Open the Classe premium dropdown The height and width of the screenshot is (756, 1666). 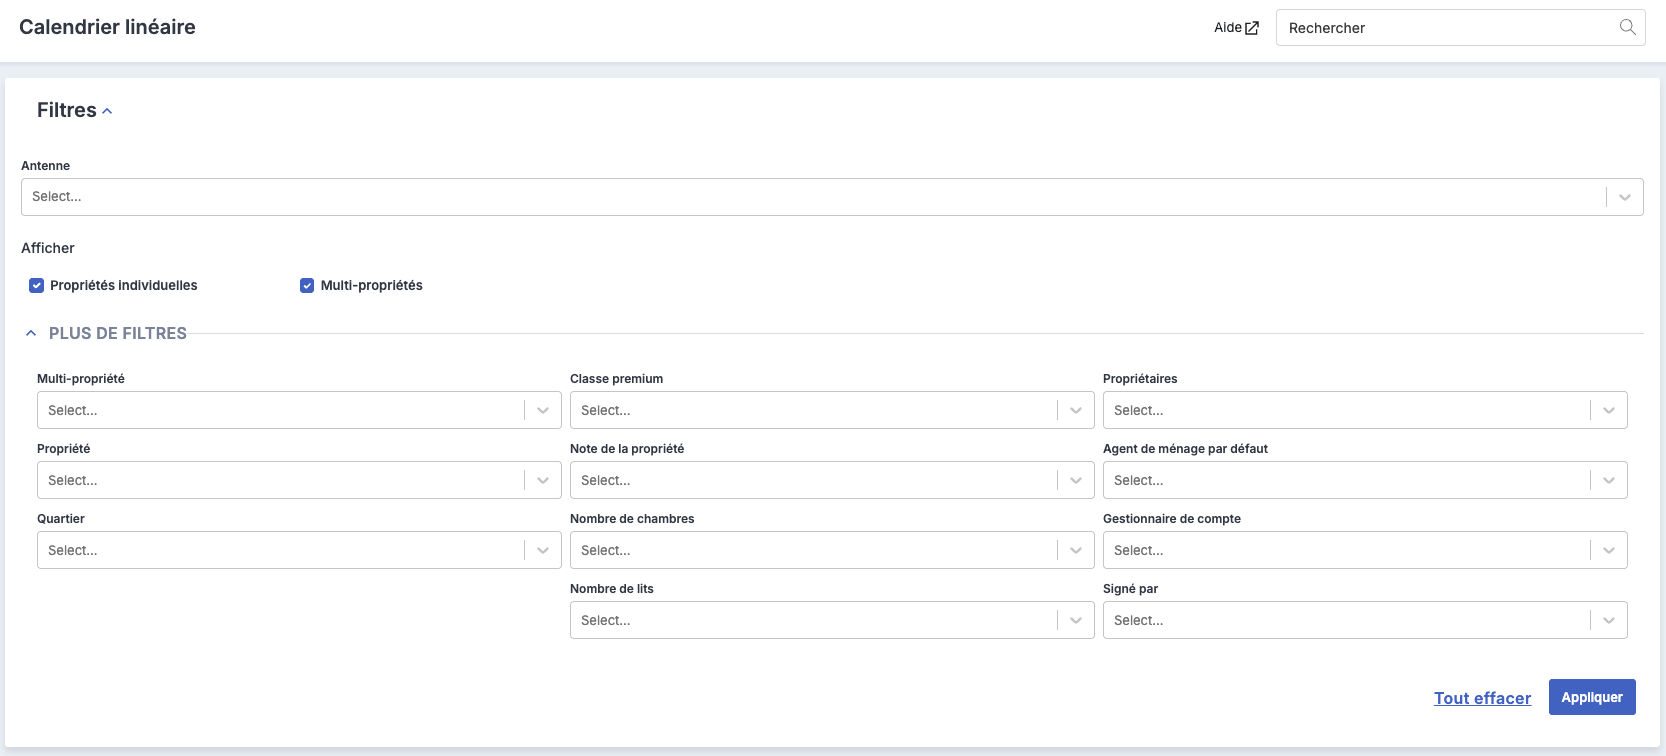click(x=832, y=410)
